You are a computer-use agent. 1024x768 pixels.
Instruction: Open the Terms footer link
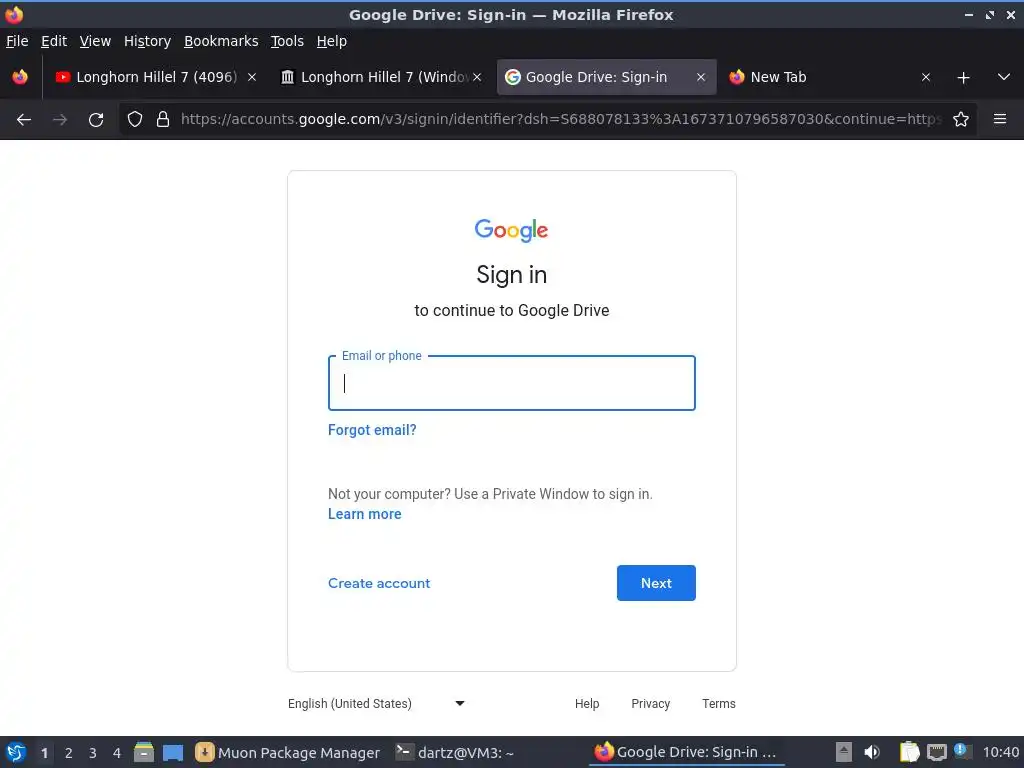click(718, 703)
